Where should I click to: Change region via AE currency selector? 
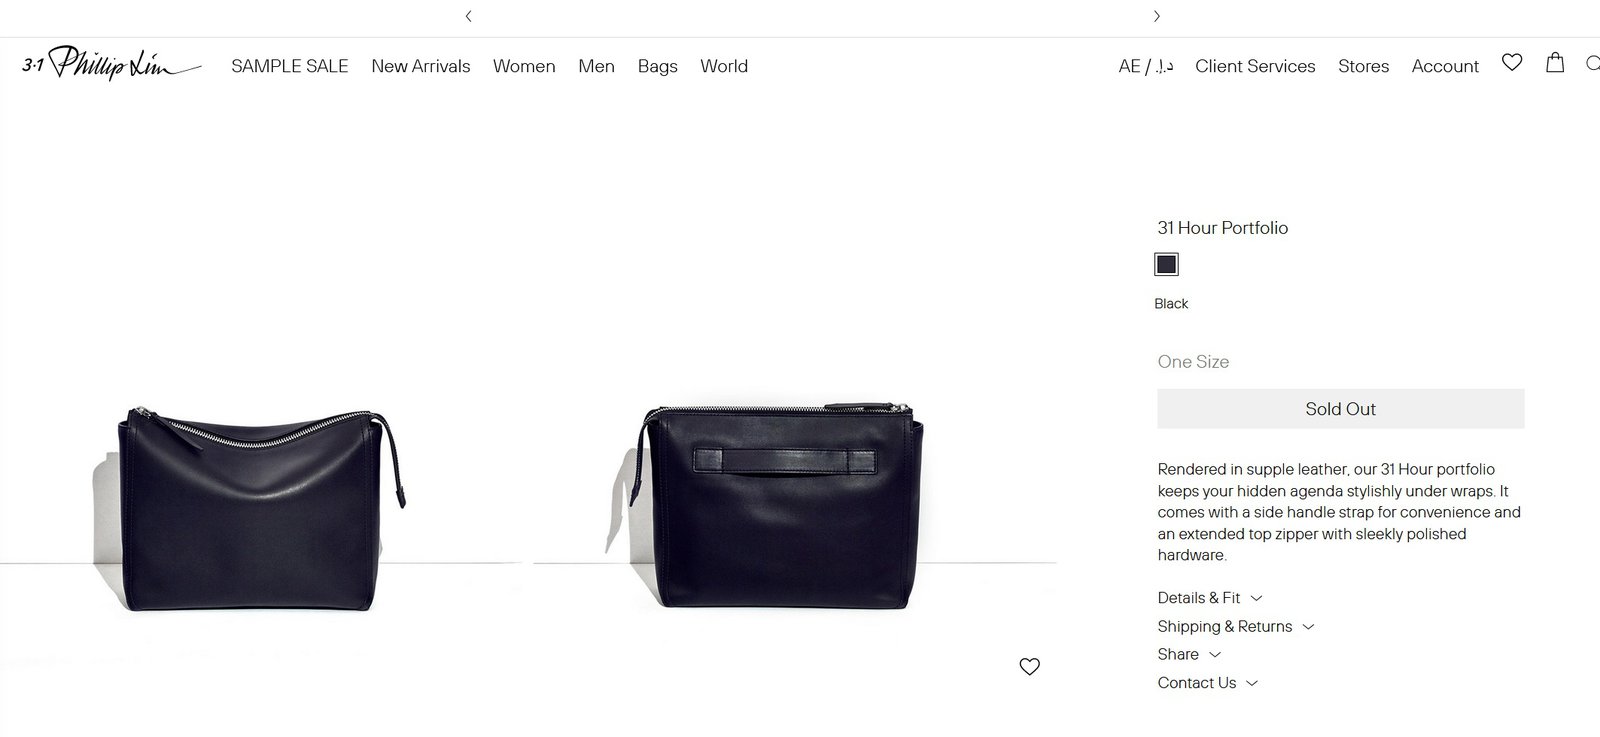coord(1145,66)
